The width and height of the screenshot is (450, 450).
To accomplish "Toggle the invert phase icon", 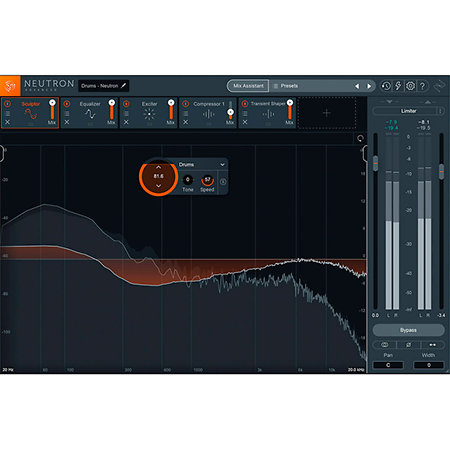I will pyautogui.click(x=408, y=345).
